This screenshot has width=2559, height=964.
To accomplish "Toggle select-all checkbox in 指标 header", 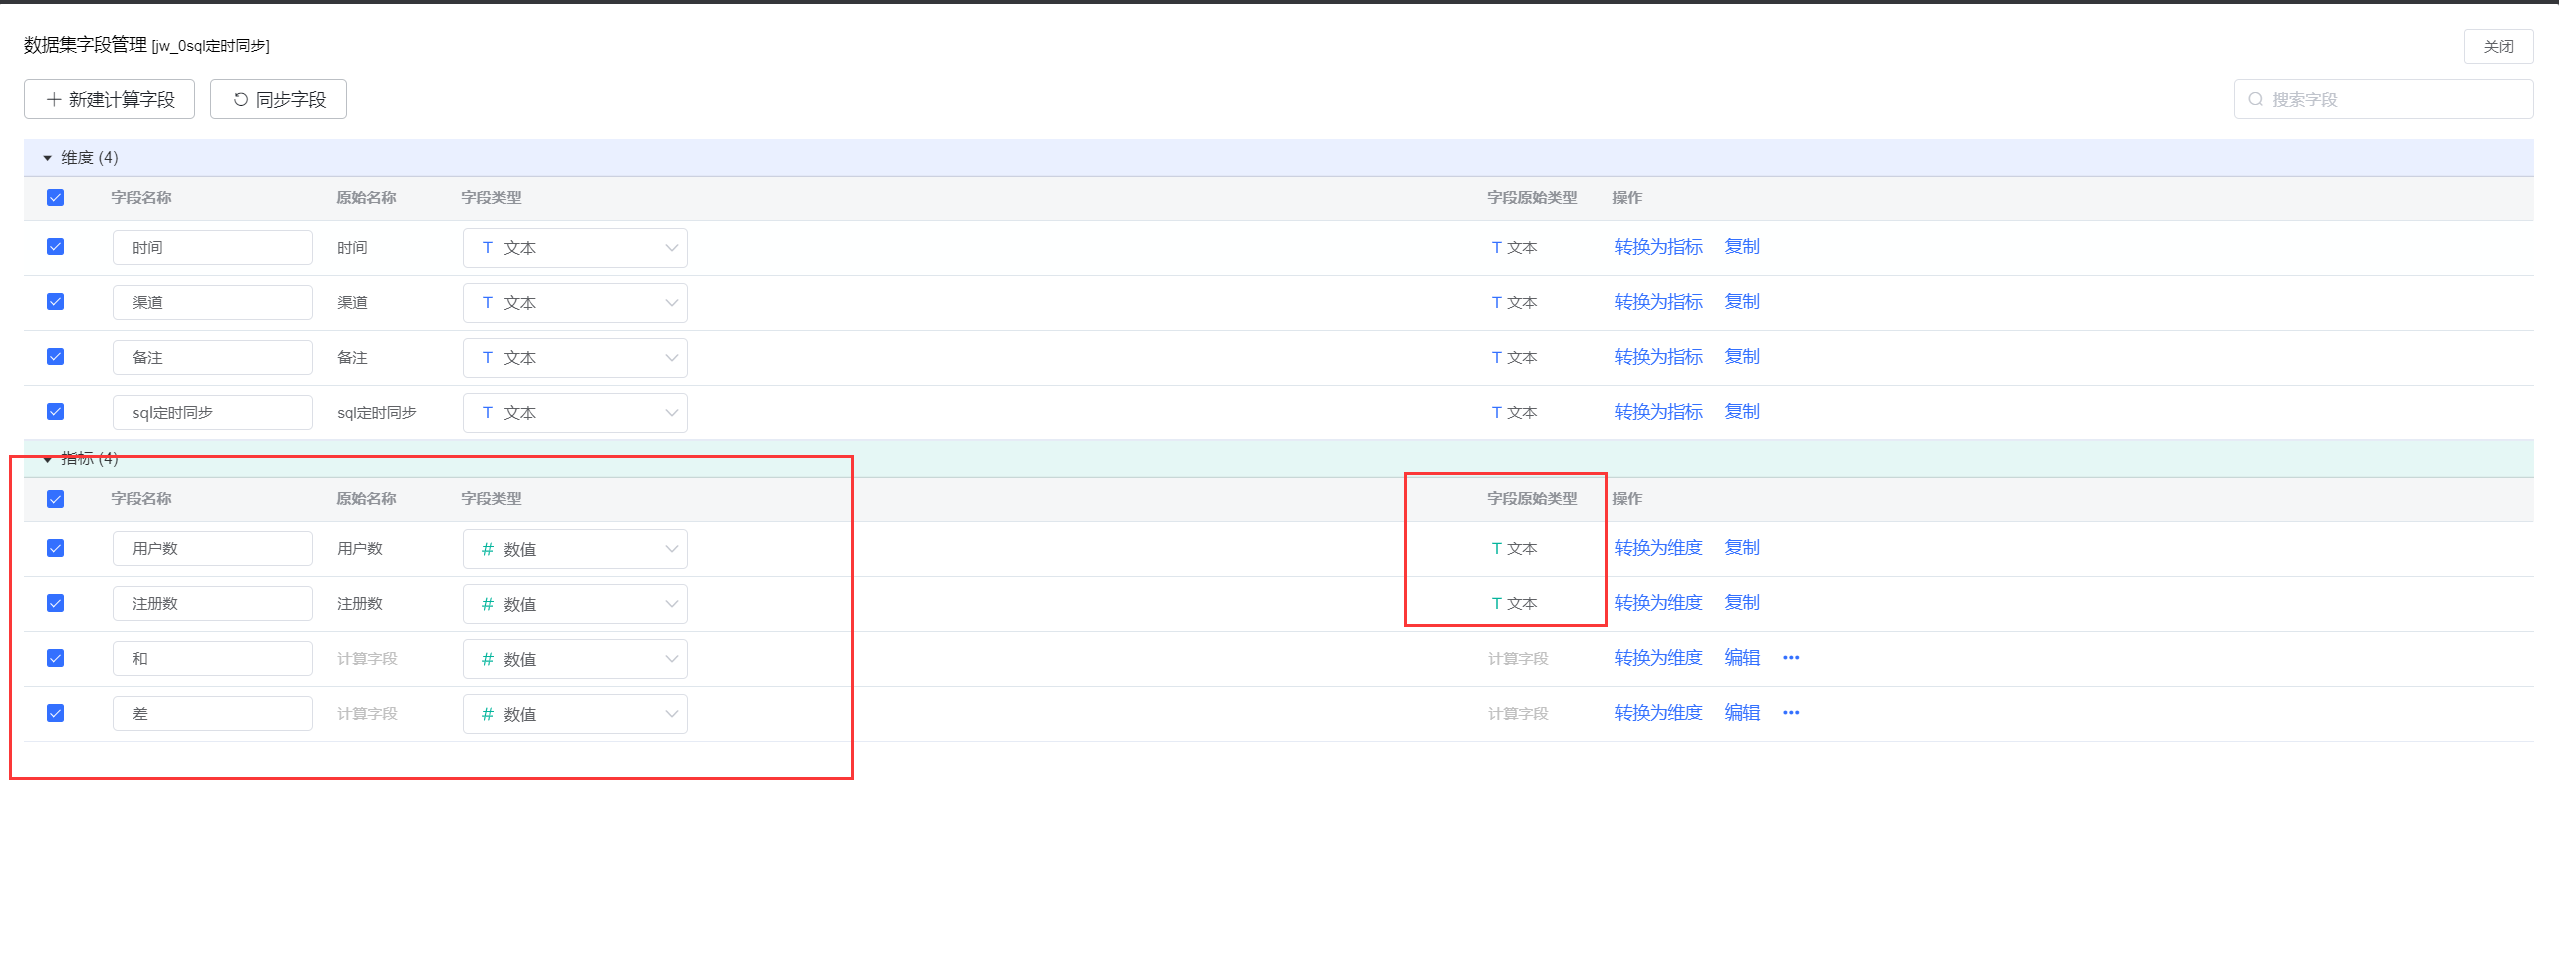I will (56, 499).
